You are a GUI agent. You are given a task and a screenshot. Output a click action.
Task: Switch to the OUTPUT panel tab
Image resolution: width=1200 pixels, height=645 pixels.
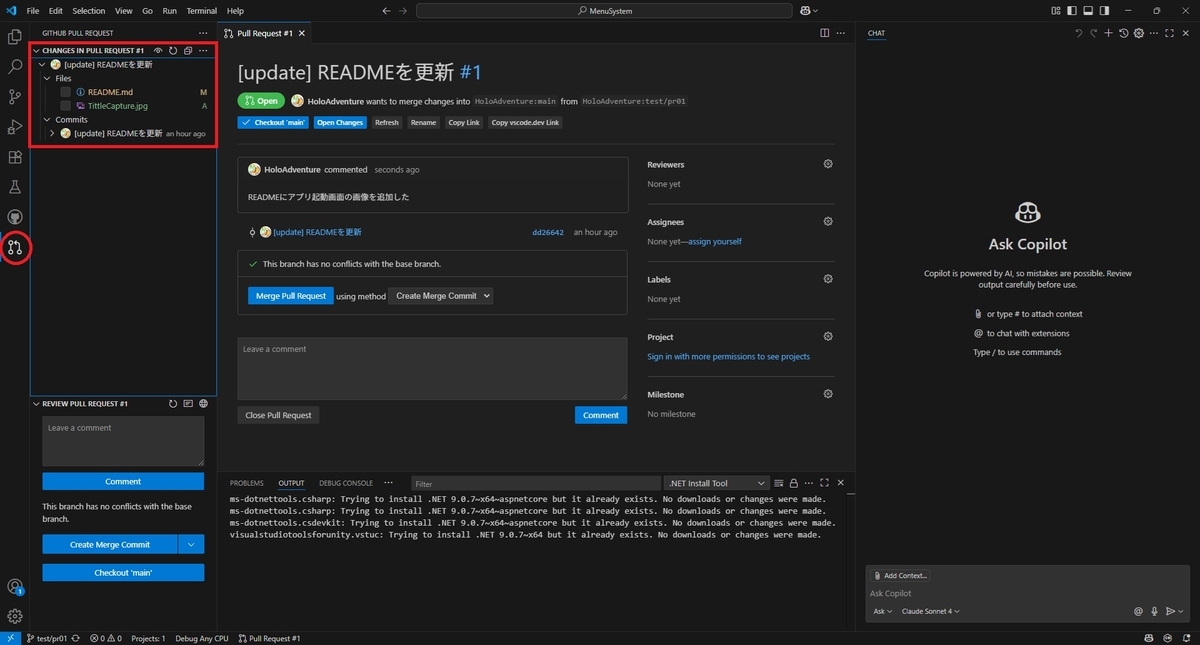(x=290, y=482)
